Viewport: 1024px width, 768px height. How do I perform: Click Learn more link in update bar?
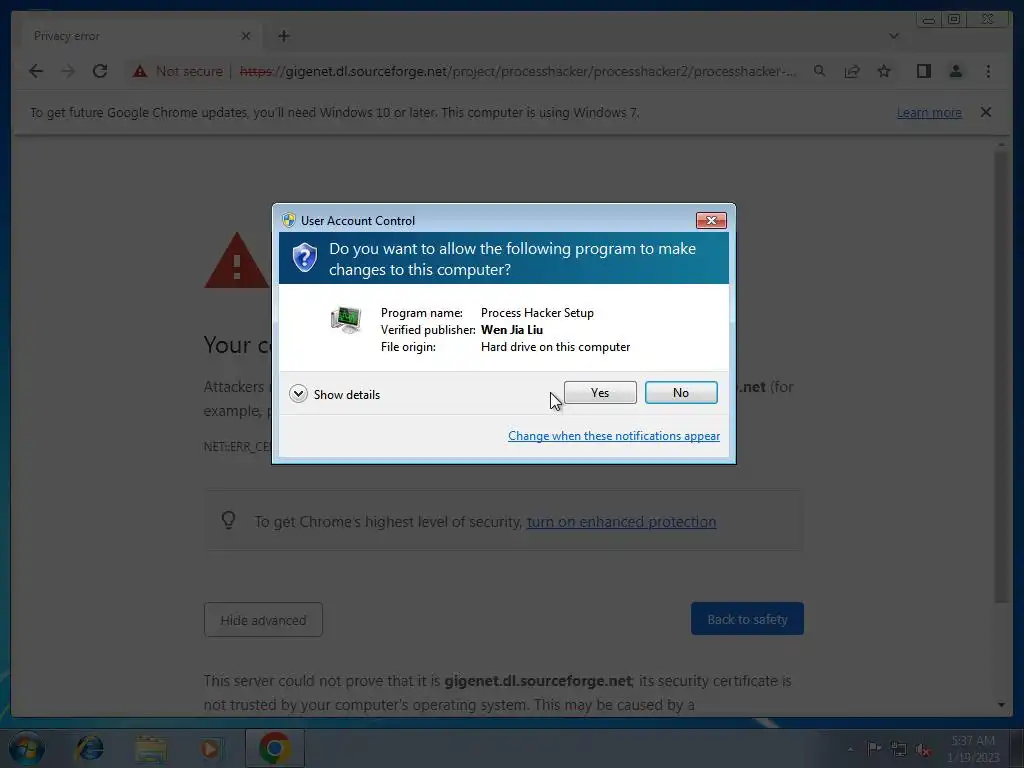(929, 112)
